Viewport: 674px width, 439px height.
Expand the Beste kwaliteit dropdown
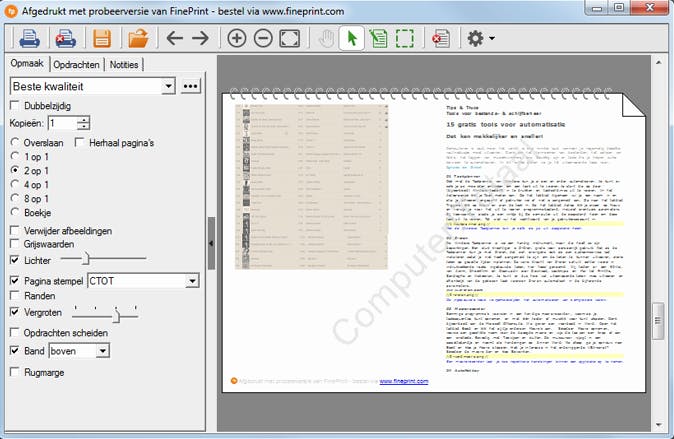point(168,86)
